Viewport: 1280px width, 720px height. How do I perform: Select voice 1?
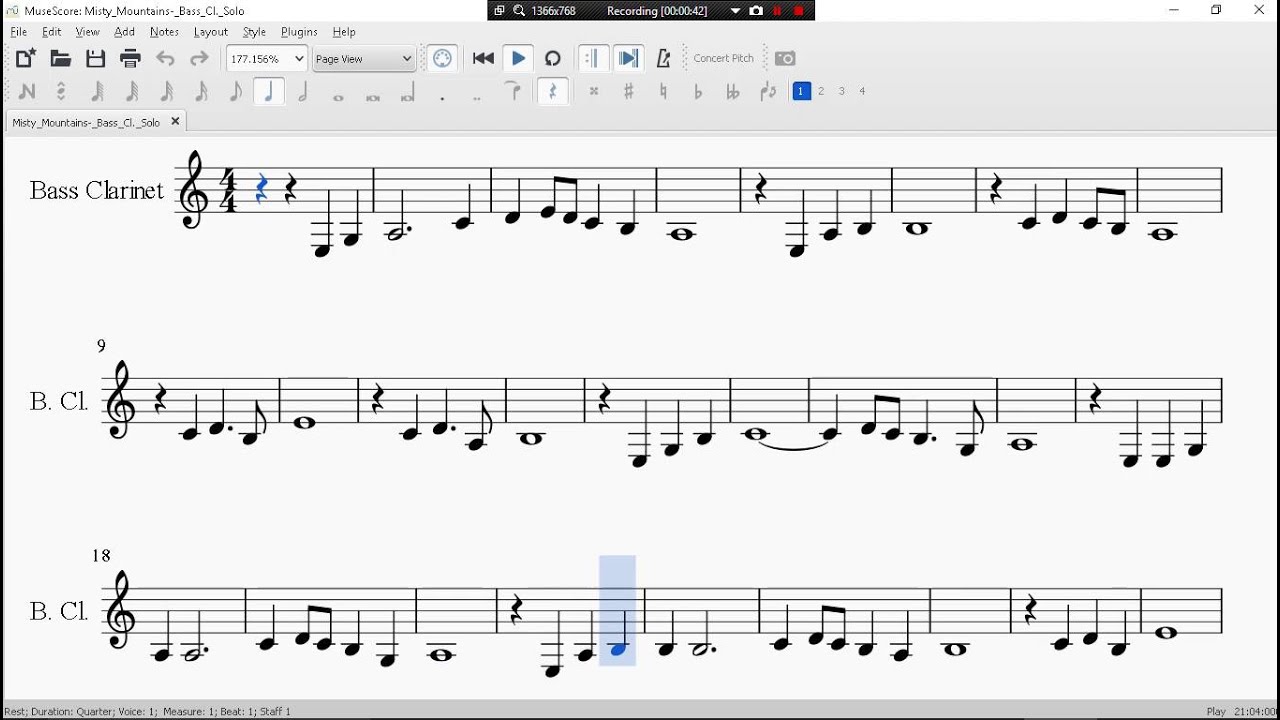click(801, 91)
